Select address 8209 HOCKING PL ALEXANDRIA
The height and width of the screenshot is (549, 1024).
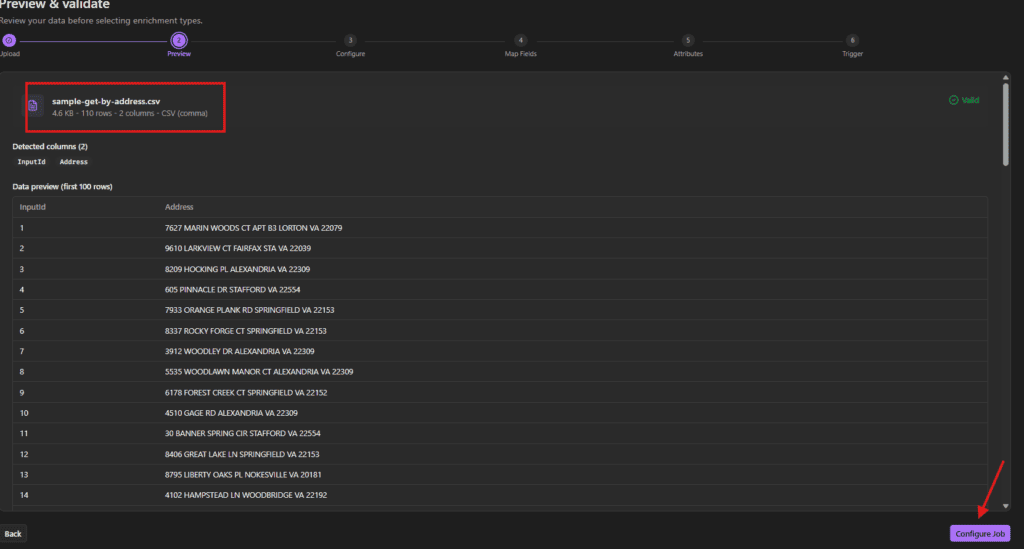tap(237, 269)
